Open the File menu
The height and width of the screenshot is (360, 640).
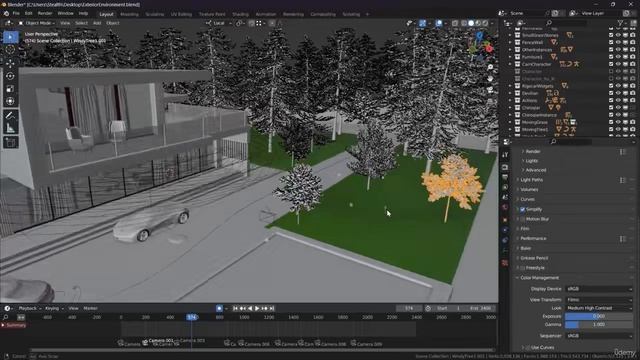pyautogui.click(x=16, y=13)
